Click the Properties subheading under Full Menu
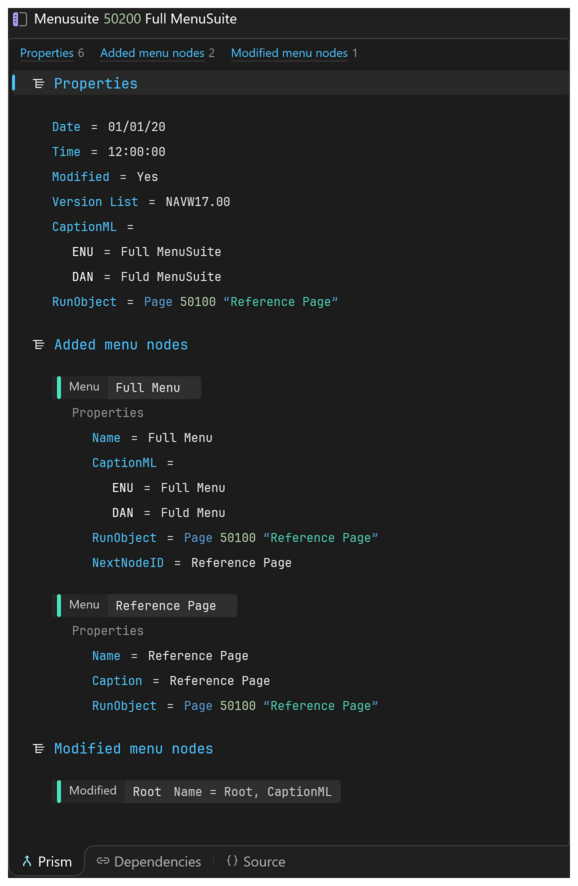 [107, 413]
